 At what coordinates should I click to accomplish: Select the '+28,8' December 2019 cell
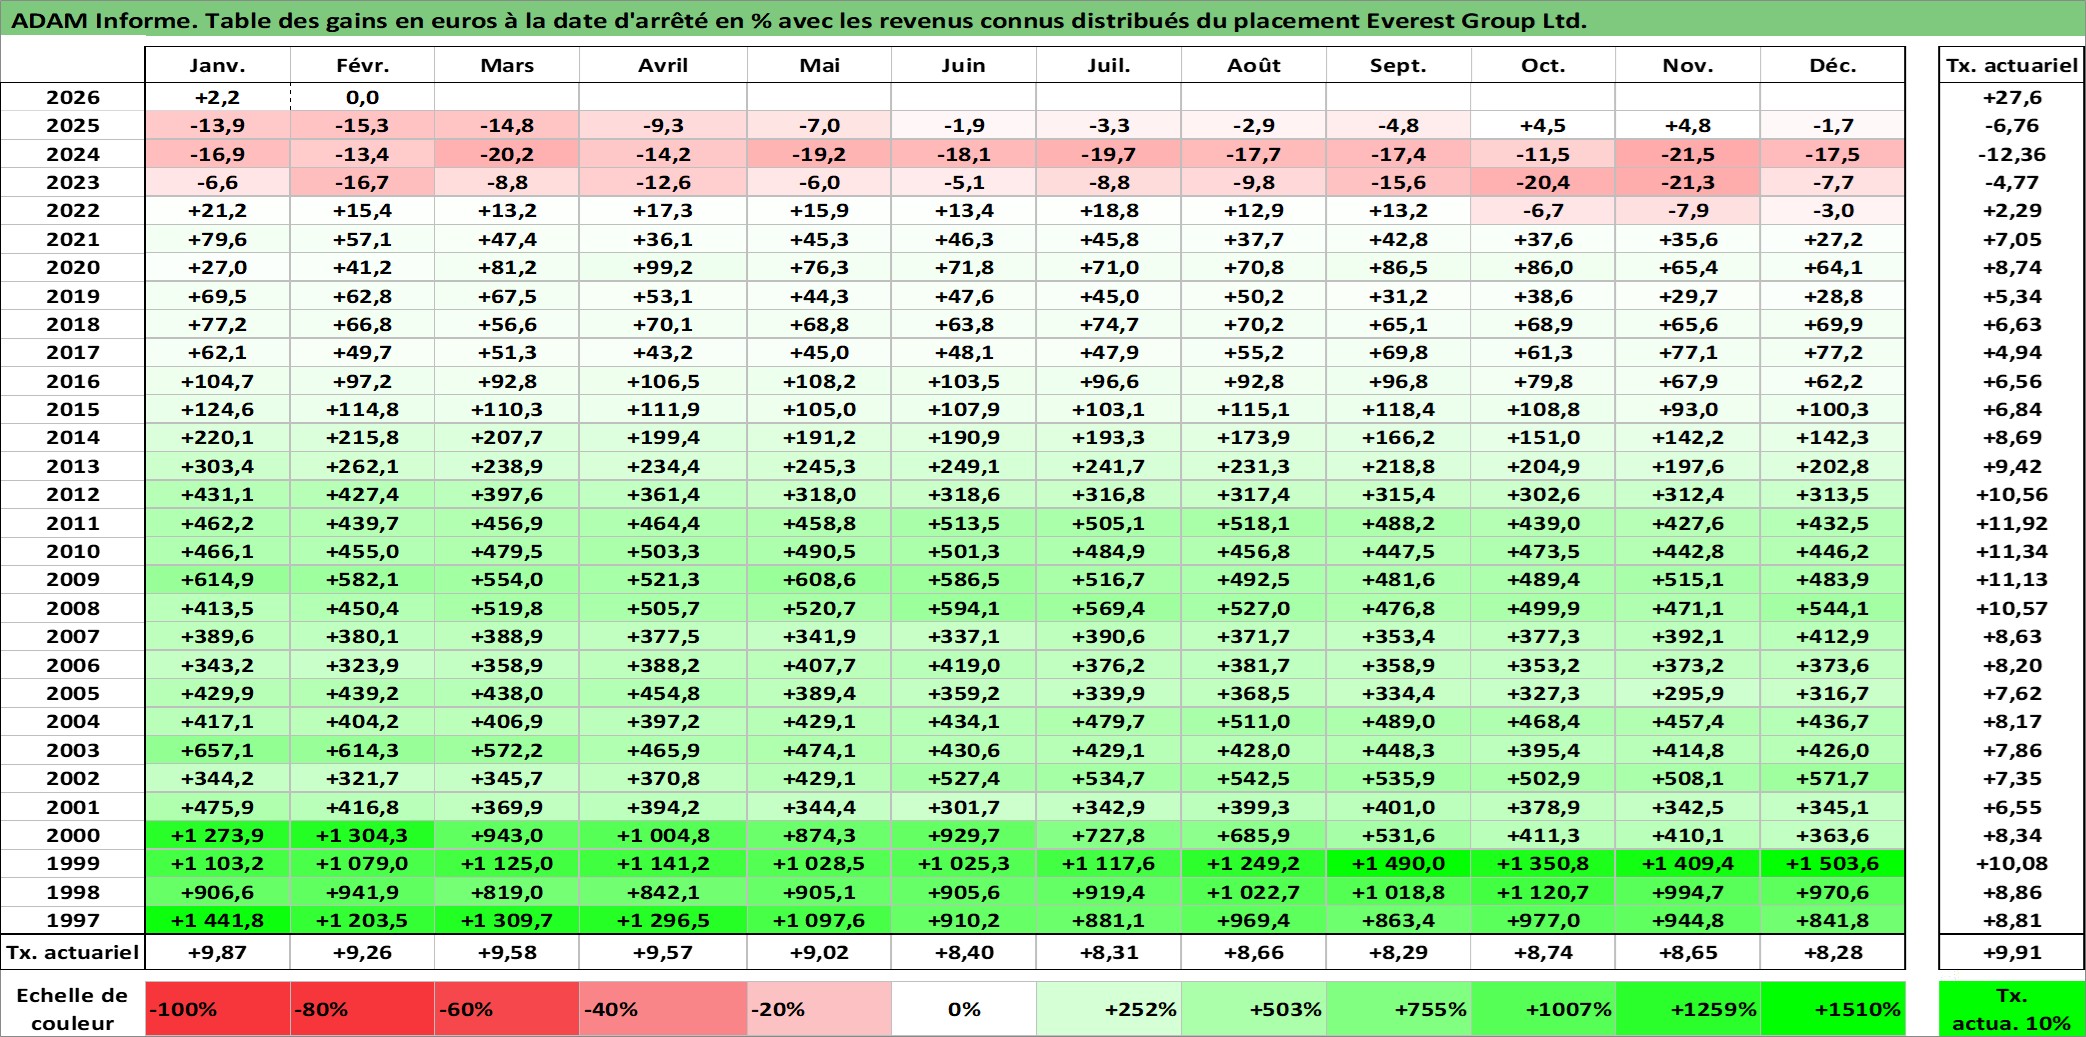(1833, 296)
